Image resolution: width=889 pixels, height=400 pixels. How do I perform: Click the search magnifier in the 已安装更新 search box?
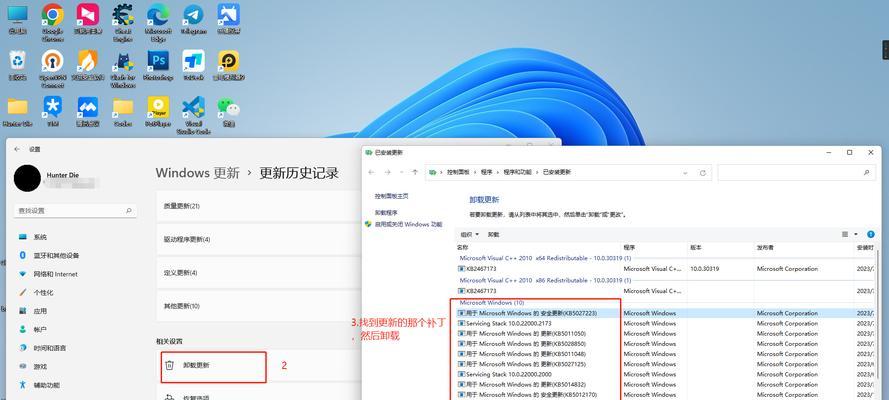coord(866,172)
